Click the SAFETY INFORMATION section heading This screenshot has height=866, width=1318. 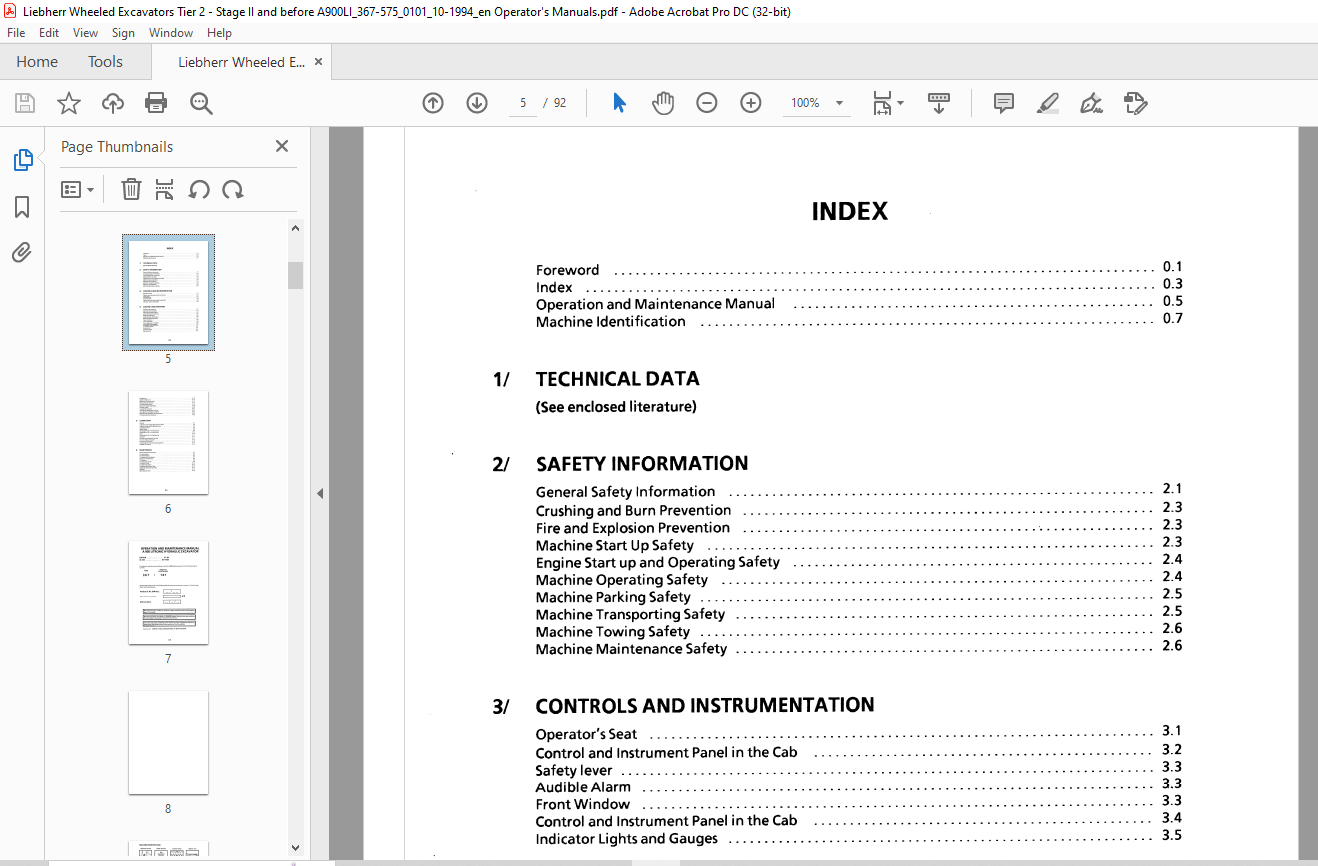click(x=642, y=464)
